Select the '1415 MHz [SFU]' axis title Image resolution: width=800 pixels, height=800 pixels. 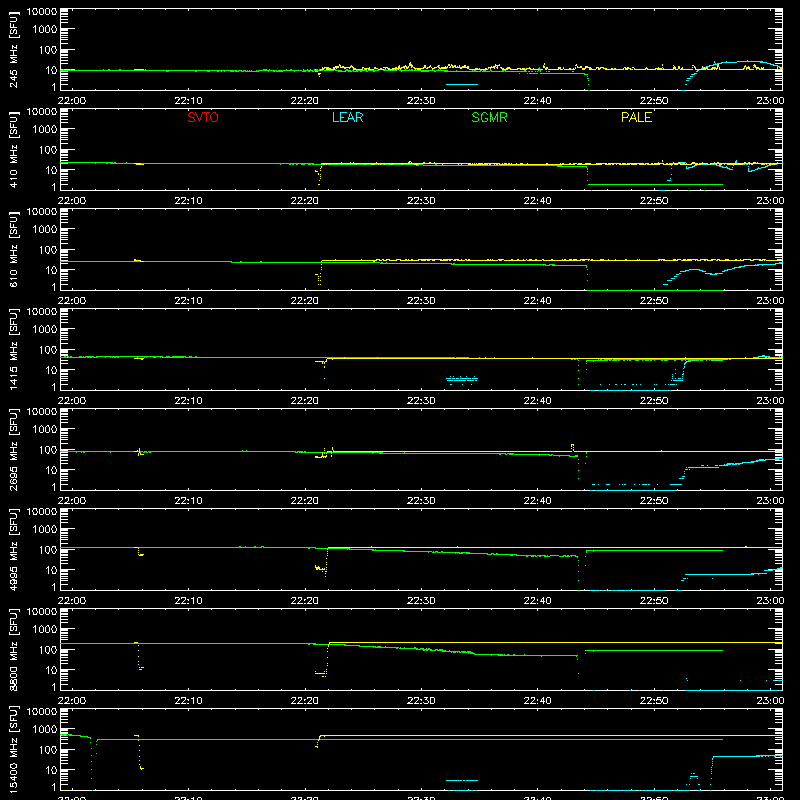[14, 349]
